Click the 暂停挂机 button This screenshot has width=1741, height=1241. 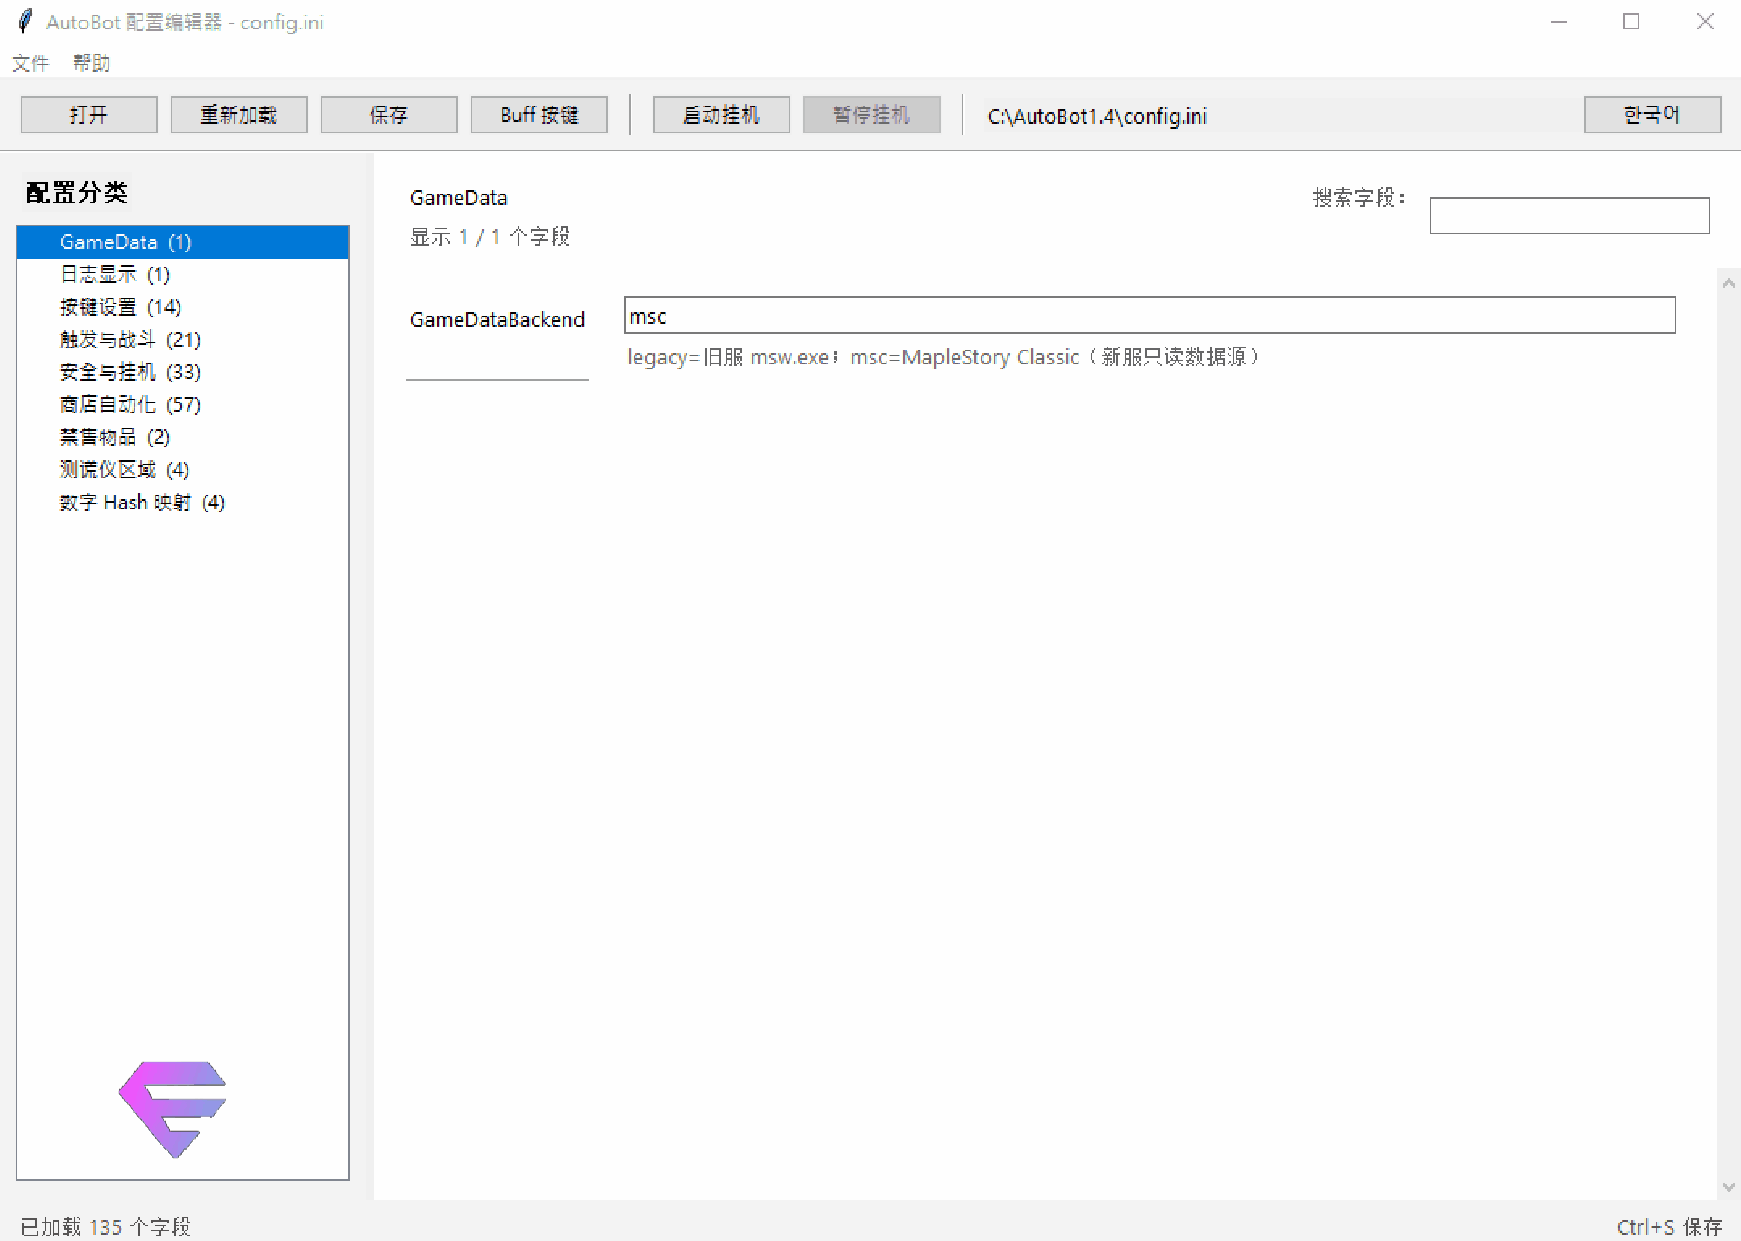pos(871,115)
